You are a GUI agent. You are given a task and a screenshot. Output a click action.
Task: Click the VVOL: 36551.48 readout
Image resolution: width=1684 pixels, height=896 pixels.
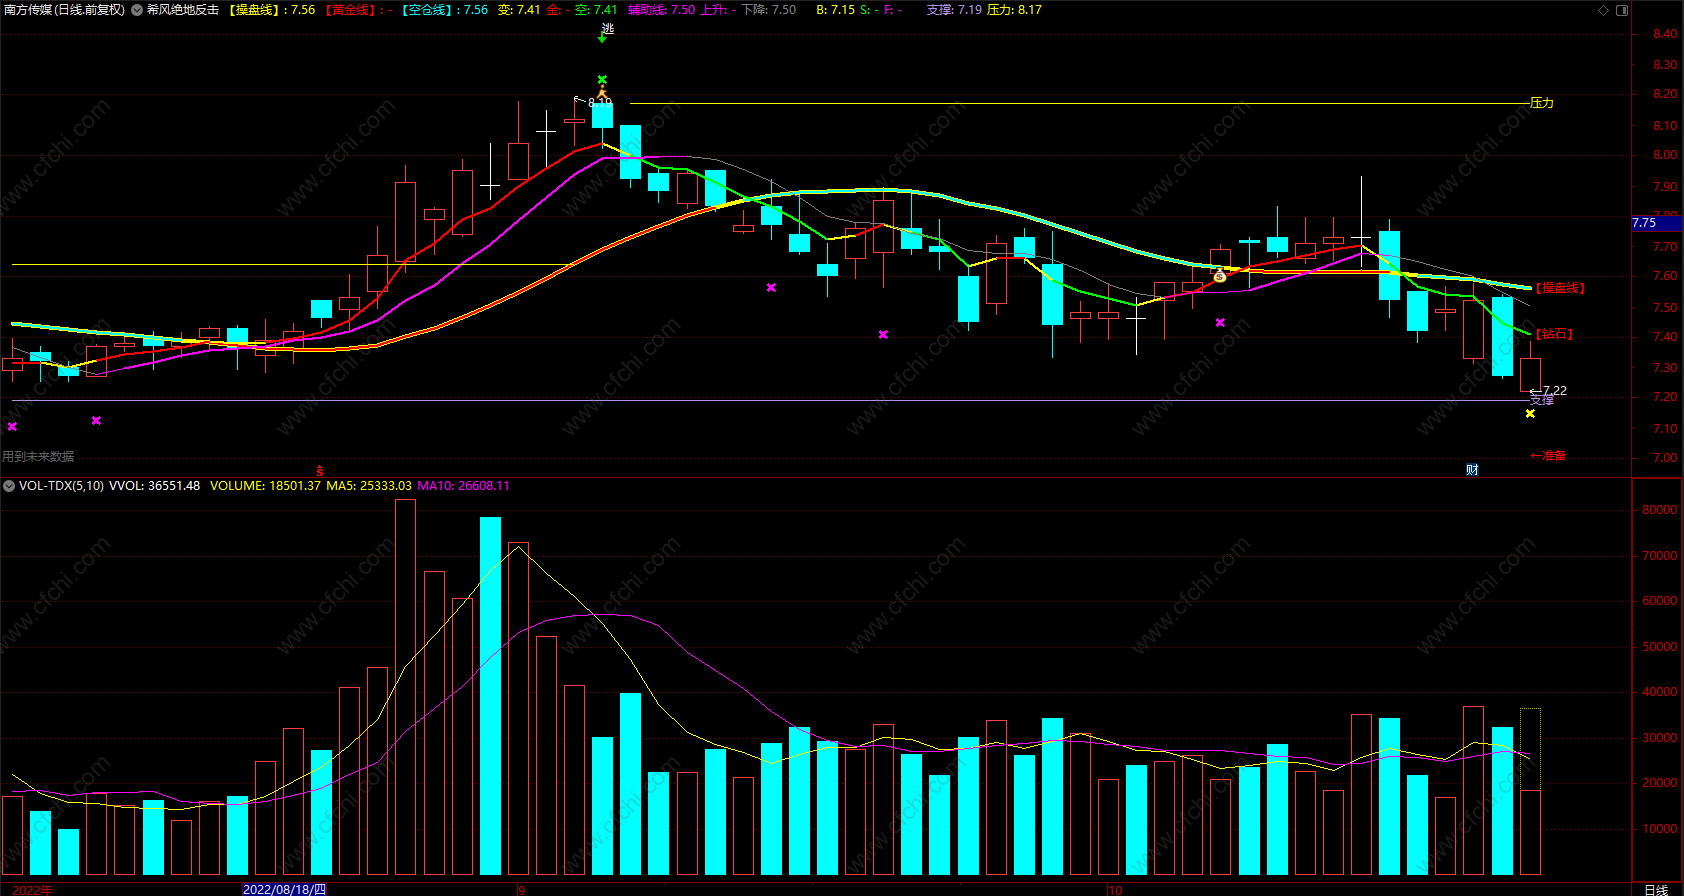(x=154, y=486)
